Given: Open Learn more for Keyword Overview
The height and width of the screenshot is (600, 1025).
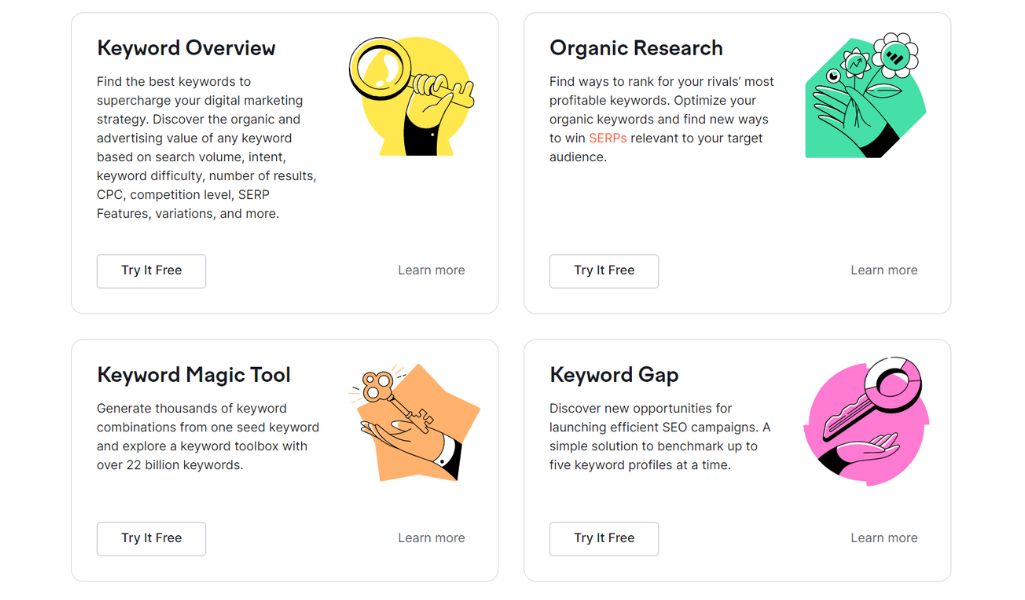Looking at the screenshot, I should [431, 270].
